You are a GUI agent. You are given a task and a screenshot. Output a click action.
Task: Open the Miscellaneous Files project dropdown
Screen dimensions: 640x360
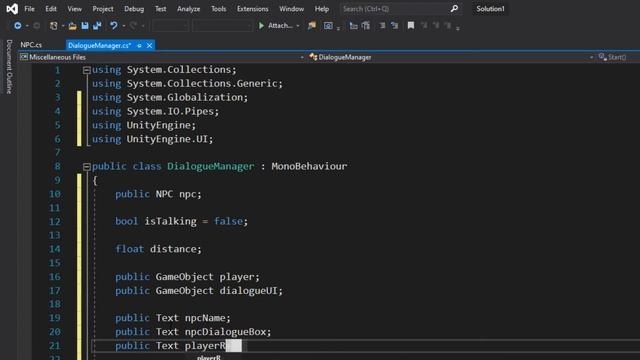coord(162,57)
